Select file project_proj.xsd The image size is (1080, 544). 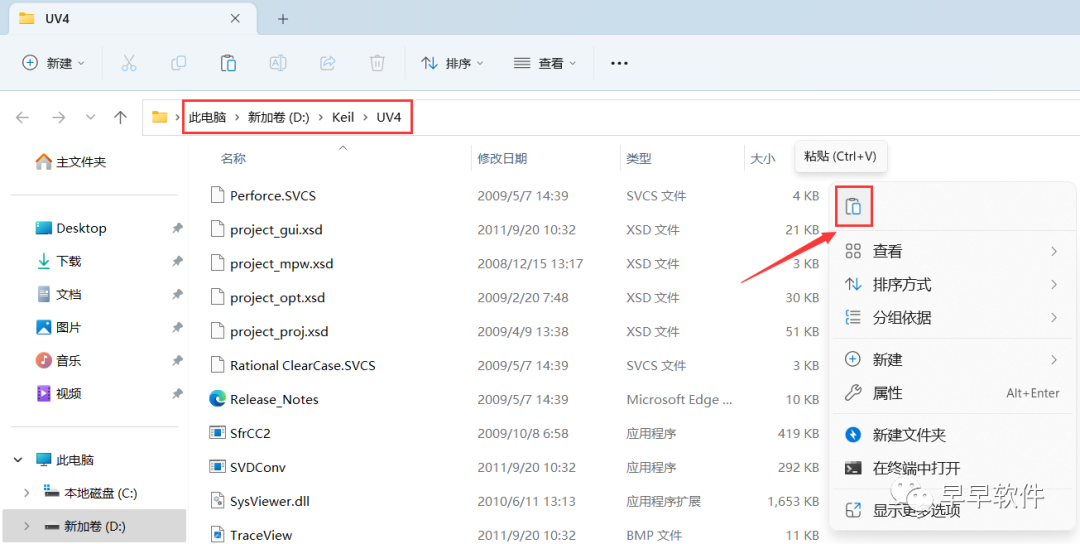pyautogui.click(x=279, y=331)
